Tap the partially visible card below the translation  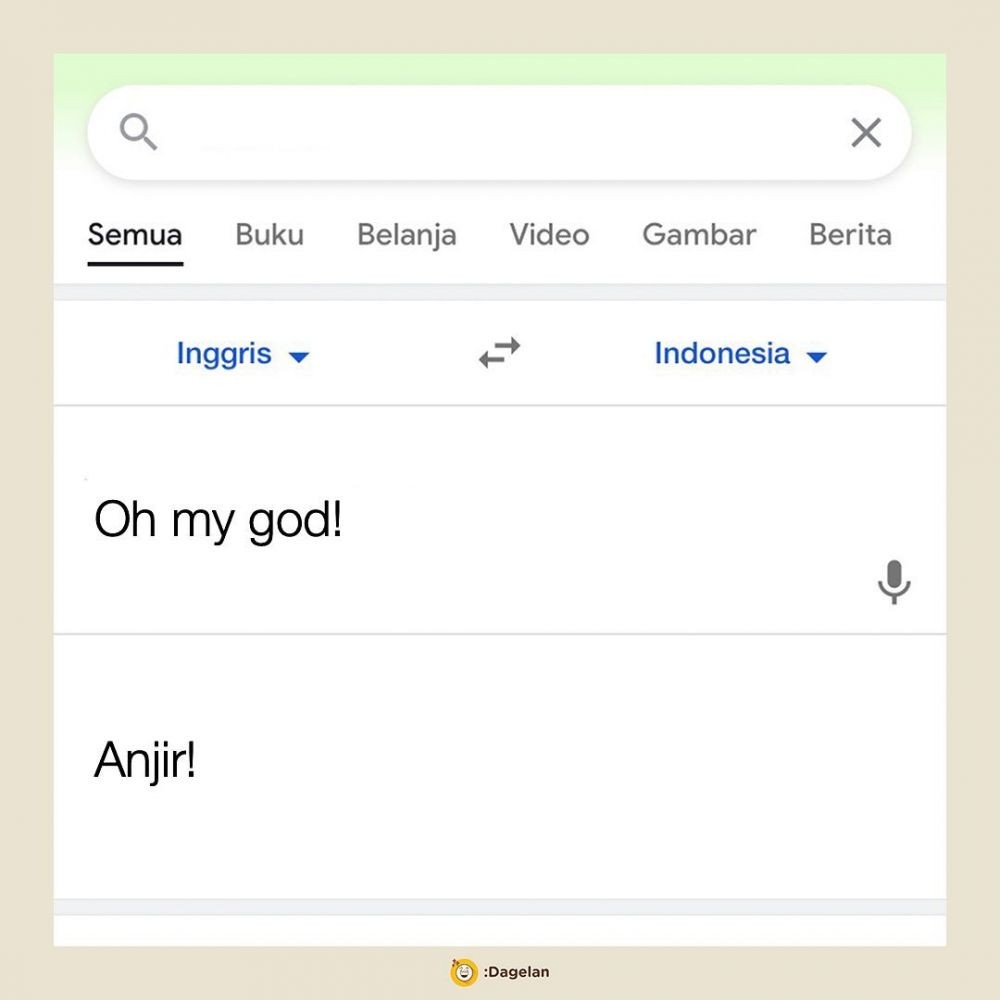(500, 931)
